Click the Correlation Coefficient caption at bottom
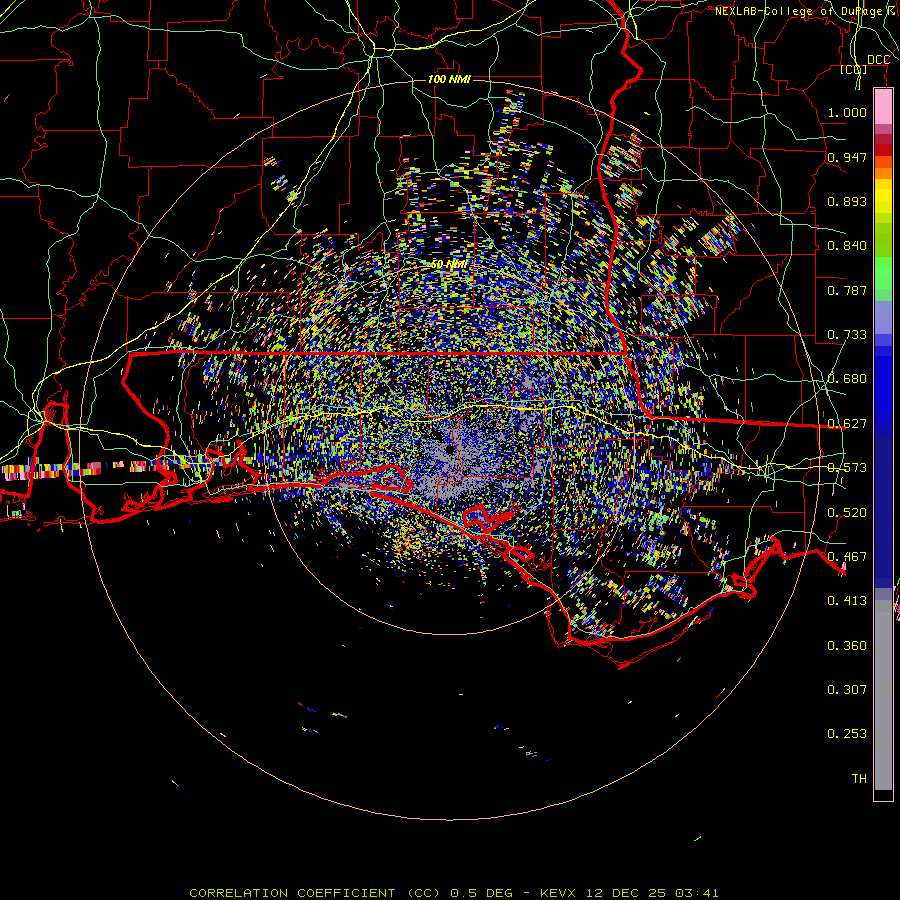The height and width of the screenshot is (900, 900). pos(453,893)
